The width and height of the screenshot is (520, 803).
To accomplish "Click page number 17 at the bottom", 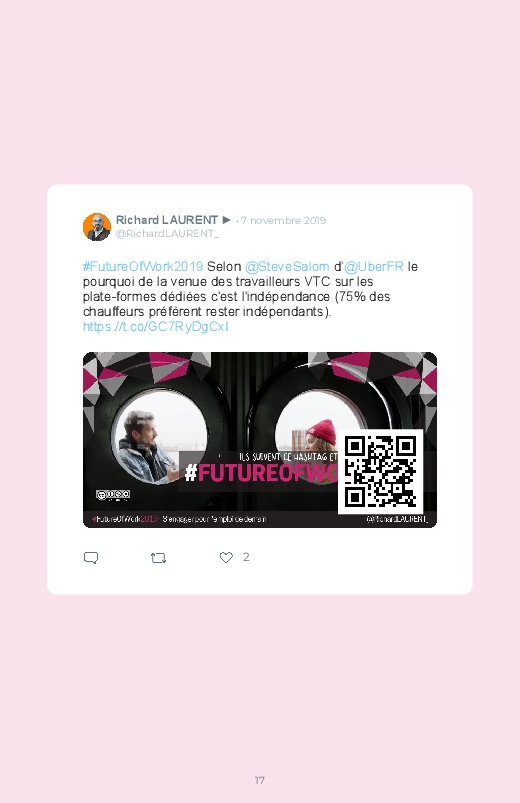I will pos(260,780).
